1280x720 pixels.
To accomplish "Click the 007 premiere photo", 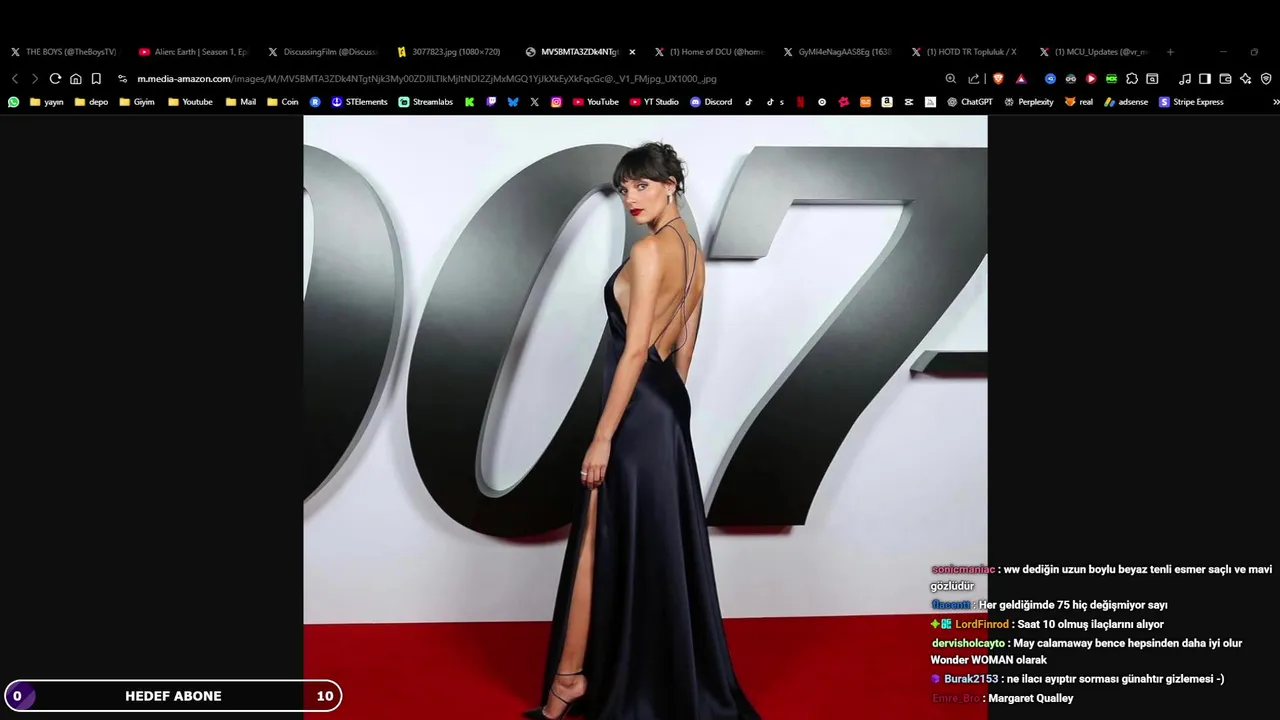I will [645, 417].
